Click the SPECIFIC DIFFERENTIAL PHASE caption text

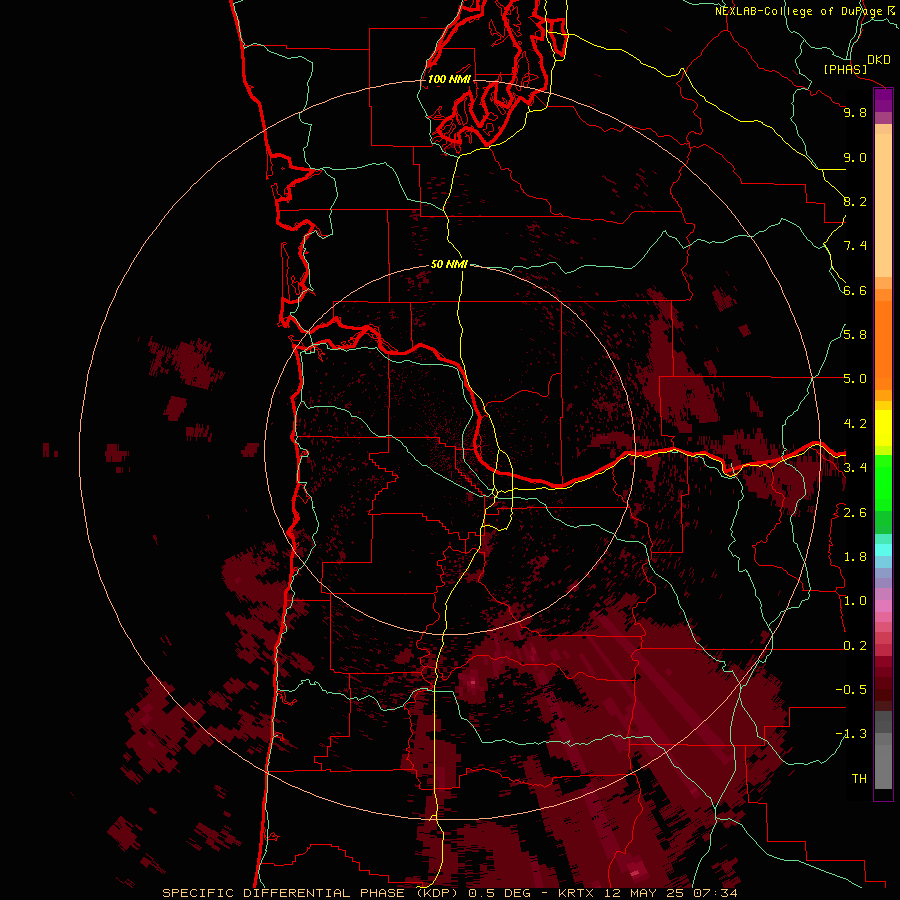[284, 893]
